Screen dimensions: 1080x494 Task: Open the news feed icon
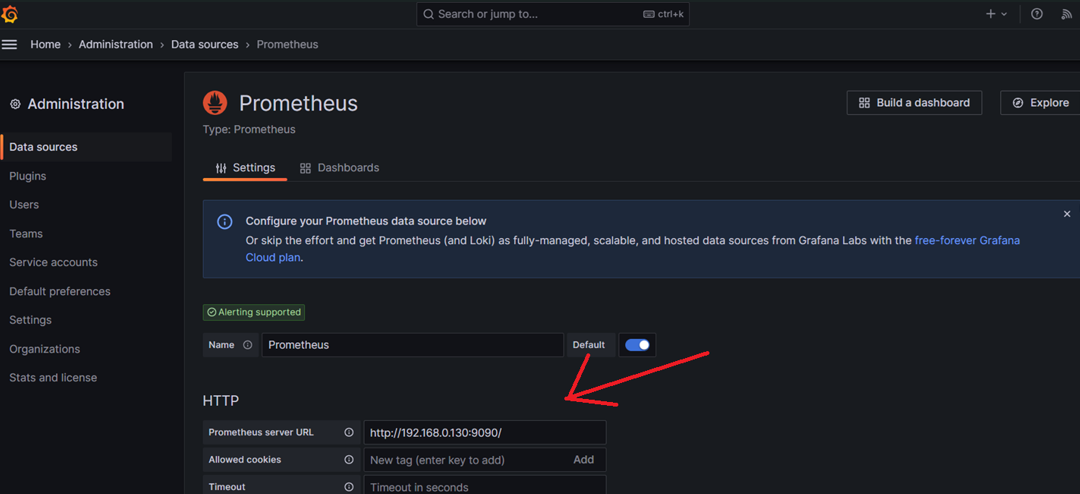(x=1066, y=14)
